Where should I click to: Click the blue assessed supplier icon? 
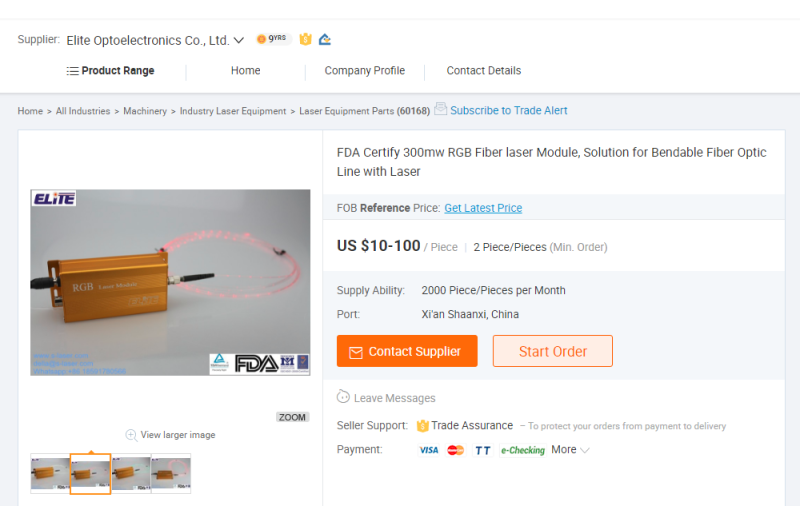(x=324, y=39)
